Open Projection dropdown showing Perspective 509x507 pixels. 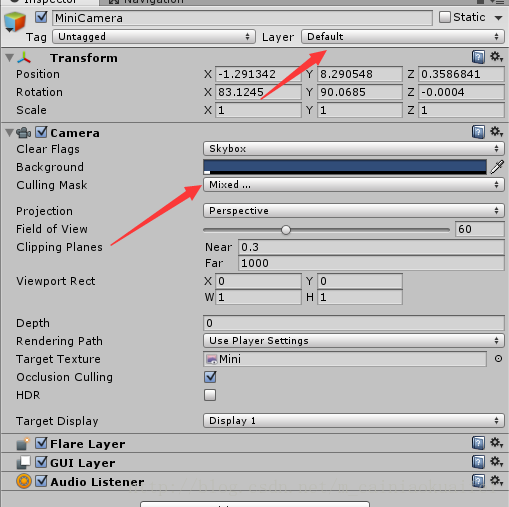(x=354, y=211)
